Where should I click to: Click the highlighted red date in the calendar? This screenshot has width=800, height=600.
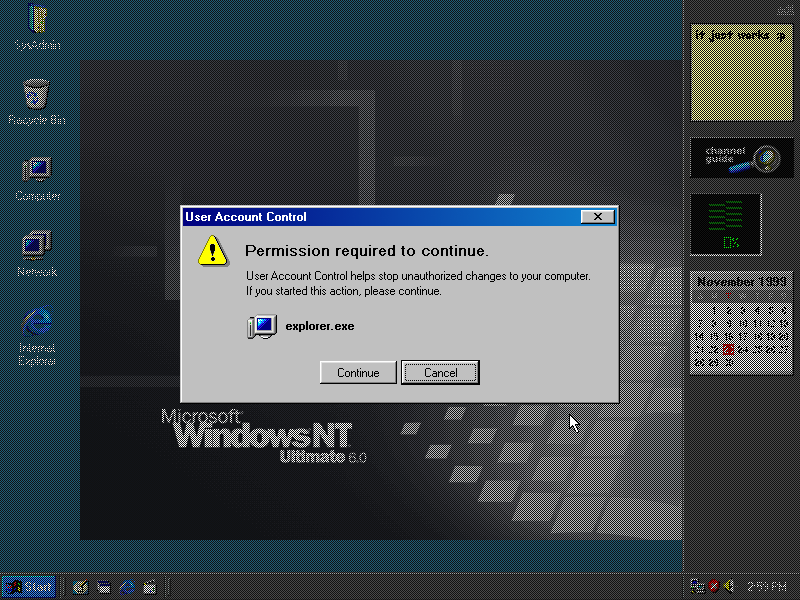[728, 349]
